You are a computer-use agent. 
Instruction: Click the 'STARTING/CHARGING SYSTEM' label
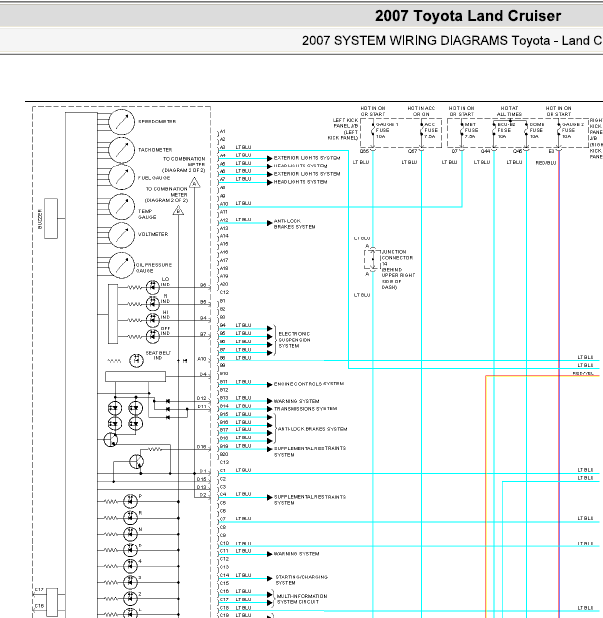(x=302, y=580)
